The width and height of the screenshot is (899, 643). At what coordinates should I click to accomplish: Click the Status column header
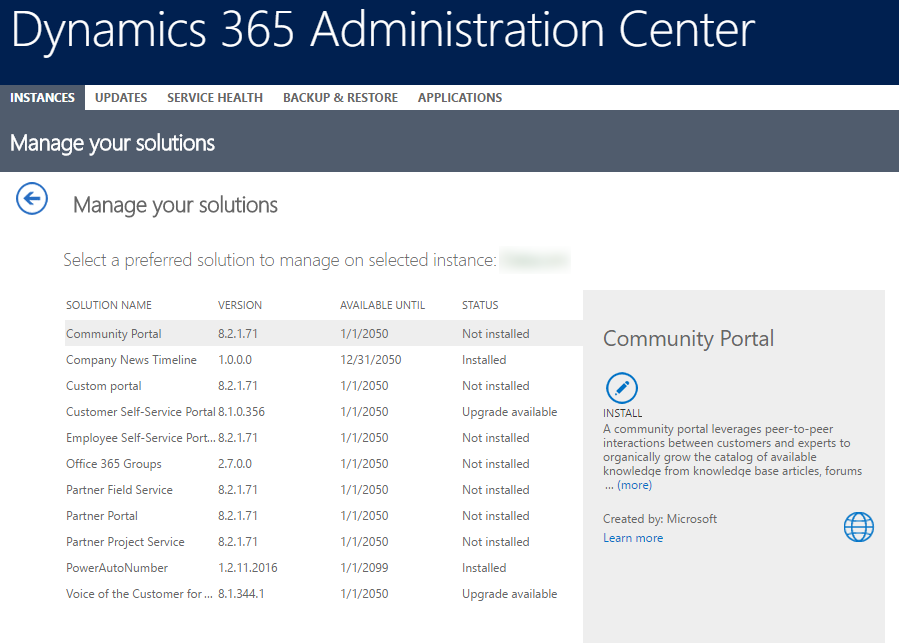coord(480,305)
